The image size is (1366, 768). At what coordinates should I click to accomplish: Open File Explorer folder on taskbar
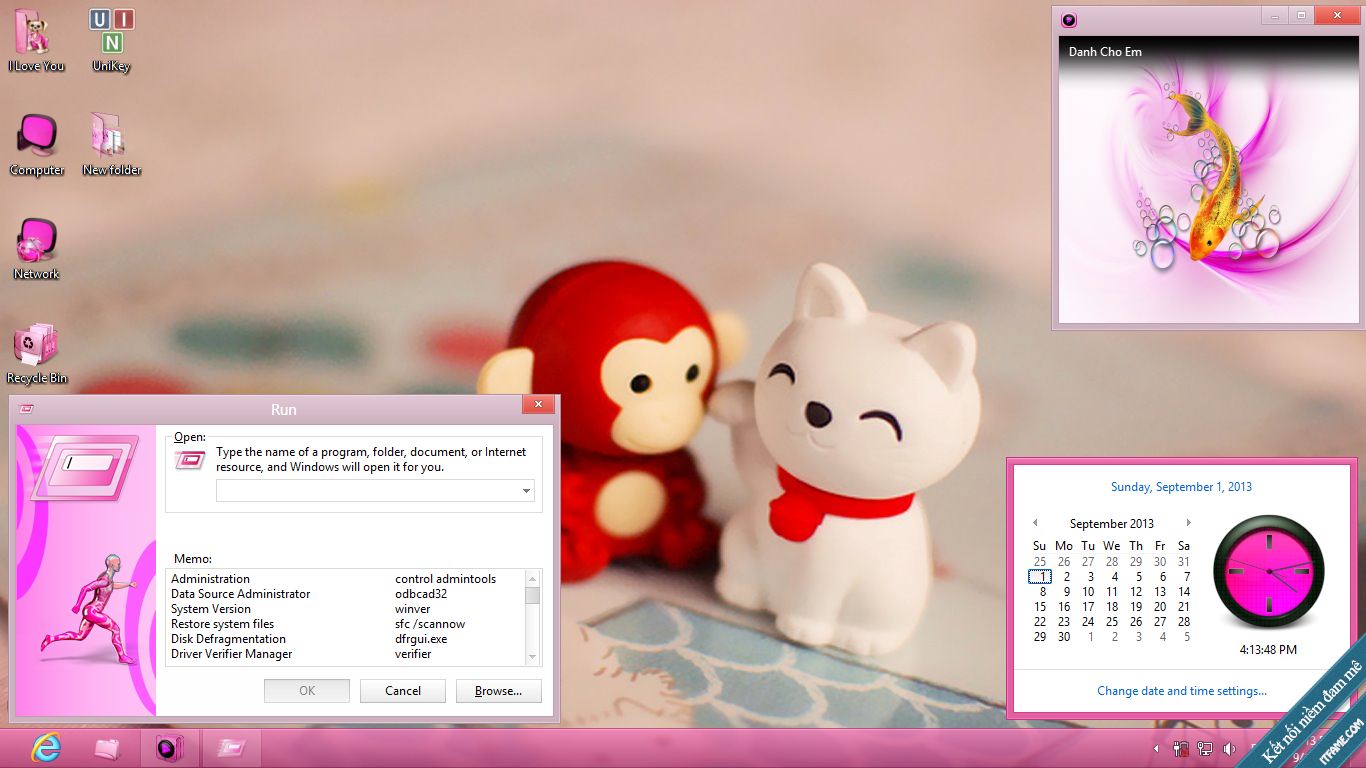107,748
